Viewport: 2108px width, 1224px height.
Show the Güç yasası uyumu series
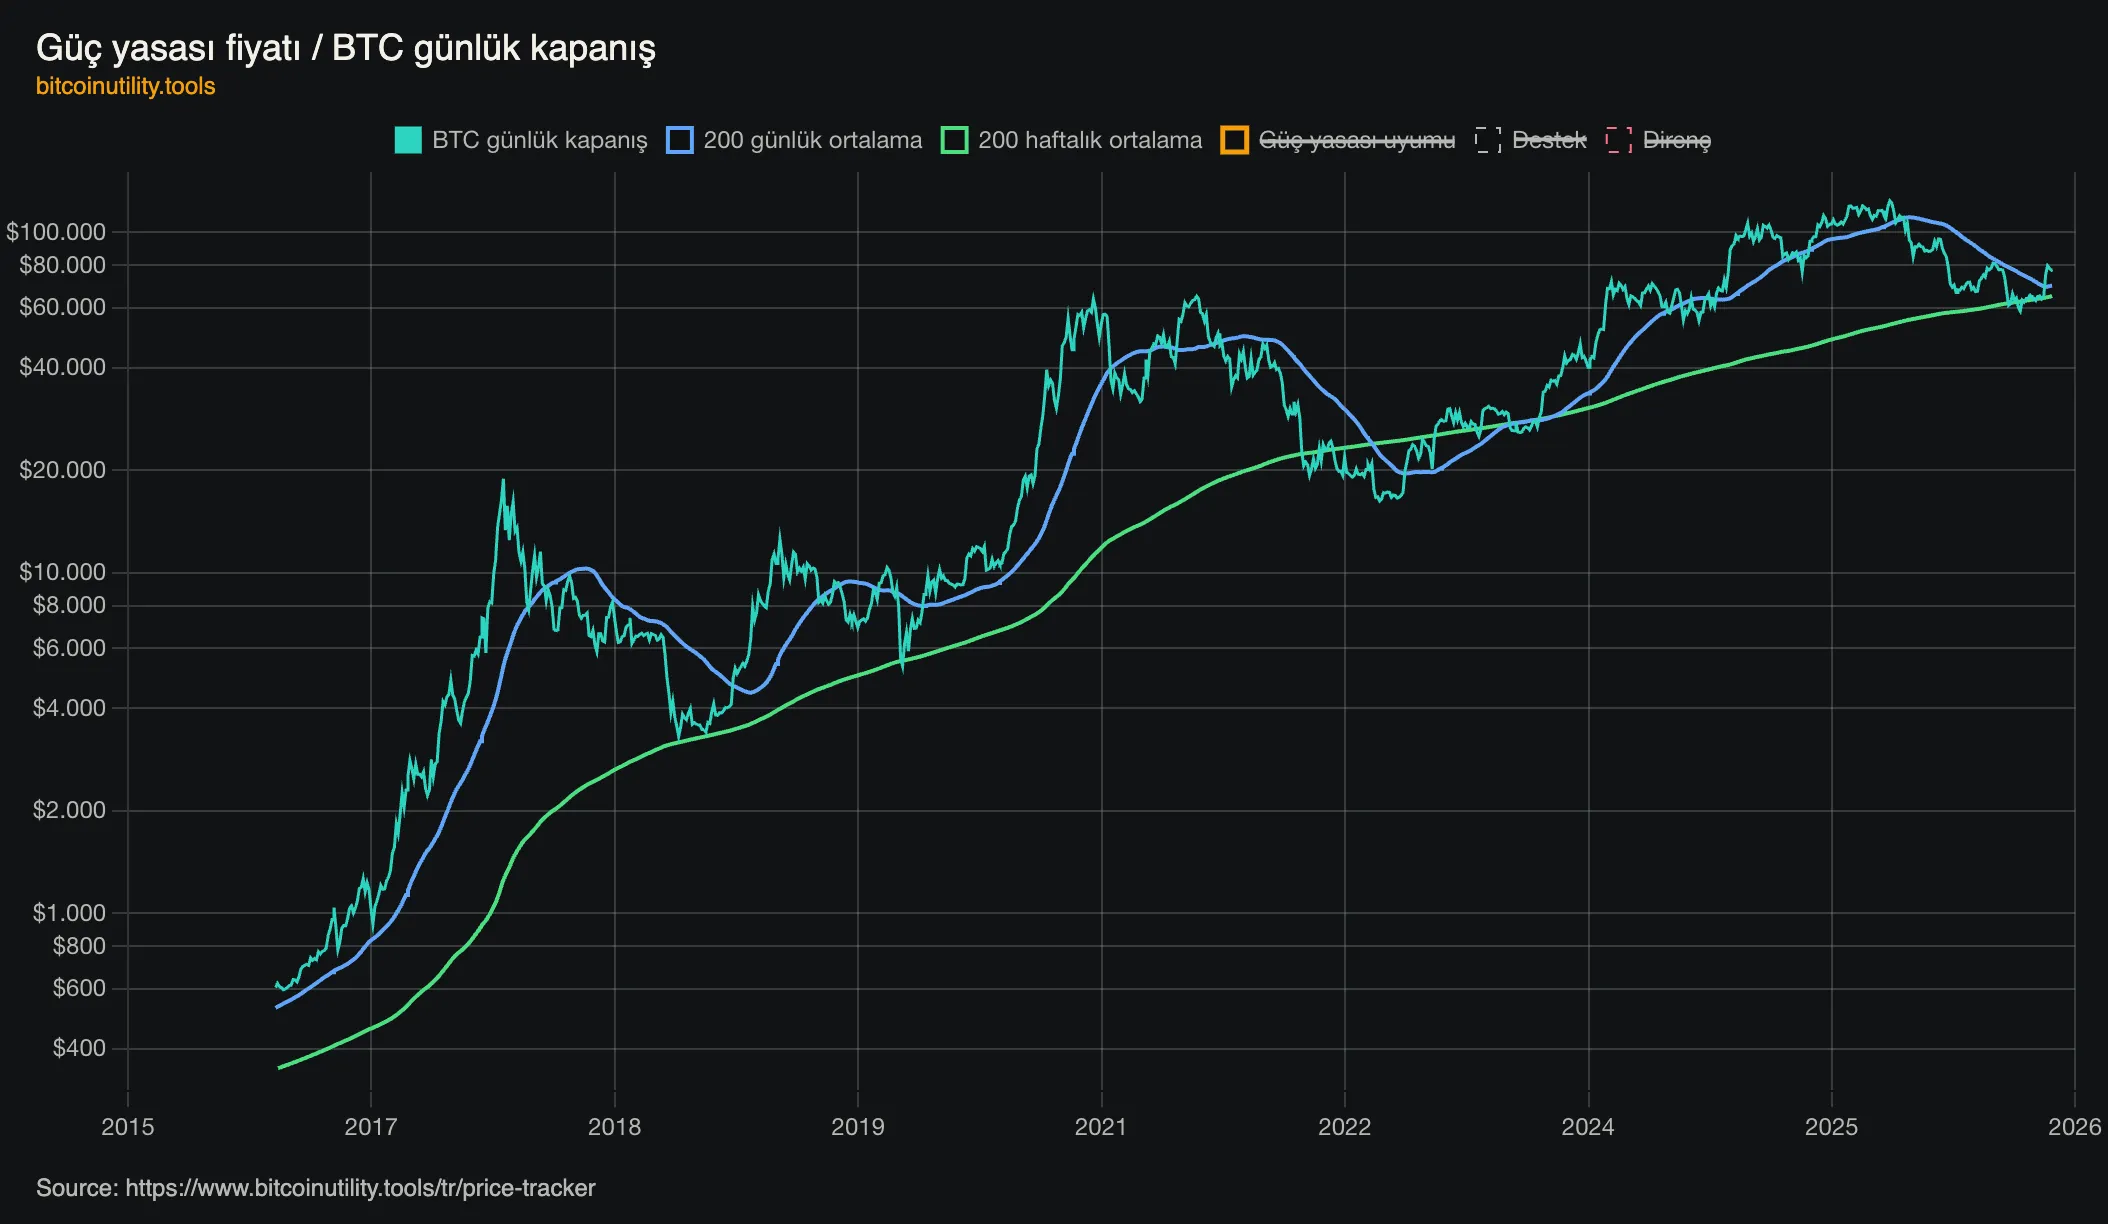(x=1357, y=140)
